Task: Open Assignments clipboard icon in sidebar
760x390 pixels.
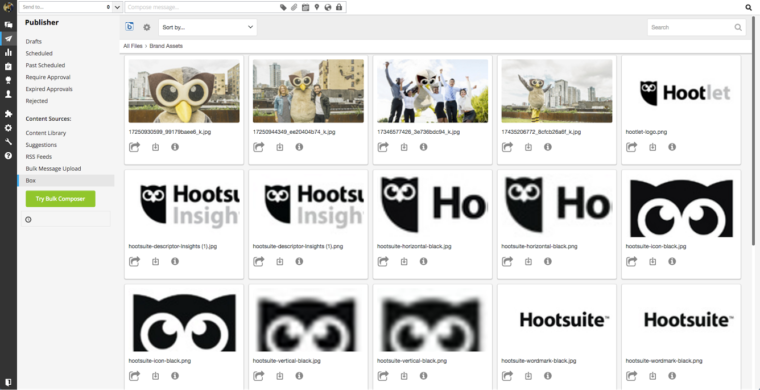Action: 8,66
